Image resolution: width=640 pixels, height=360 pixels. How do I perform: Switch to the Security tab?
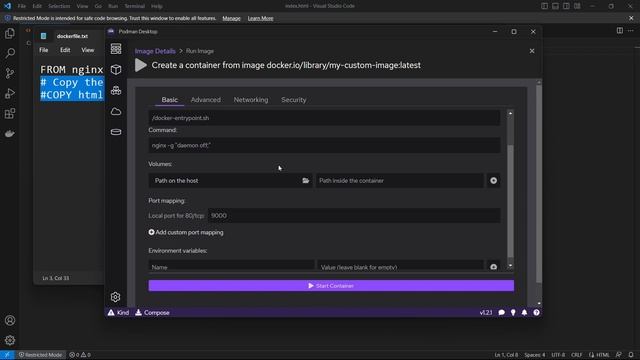(x=293, y=100)
